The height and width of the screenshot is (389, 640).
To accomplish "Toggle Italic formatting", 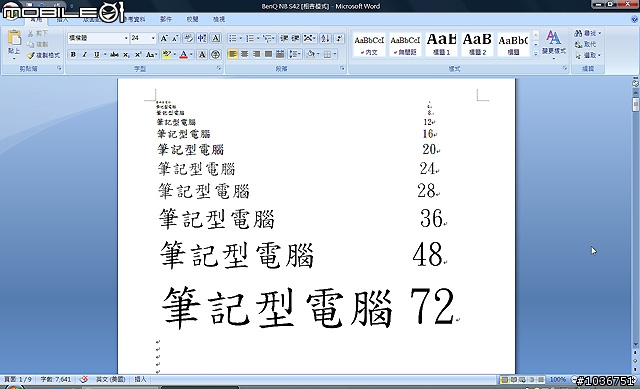I will click(84, 54).
